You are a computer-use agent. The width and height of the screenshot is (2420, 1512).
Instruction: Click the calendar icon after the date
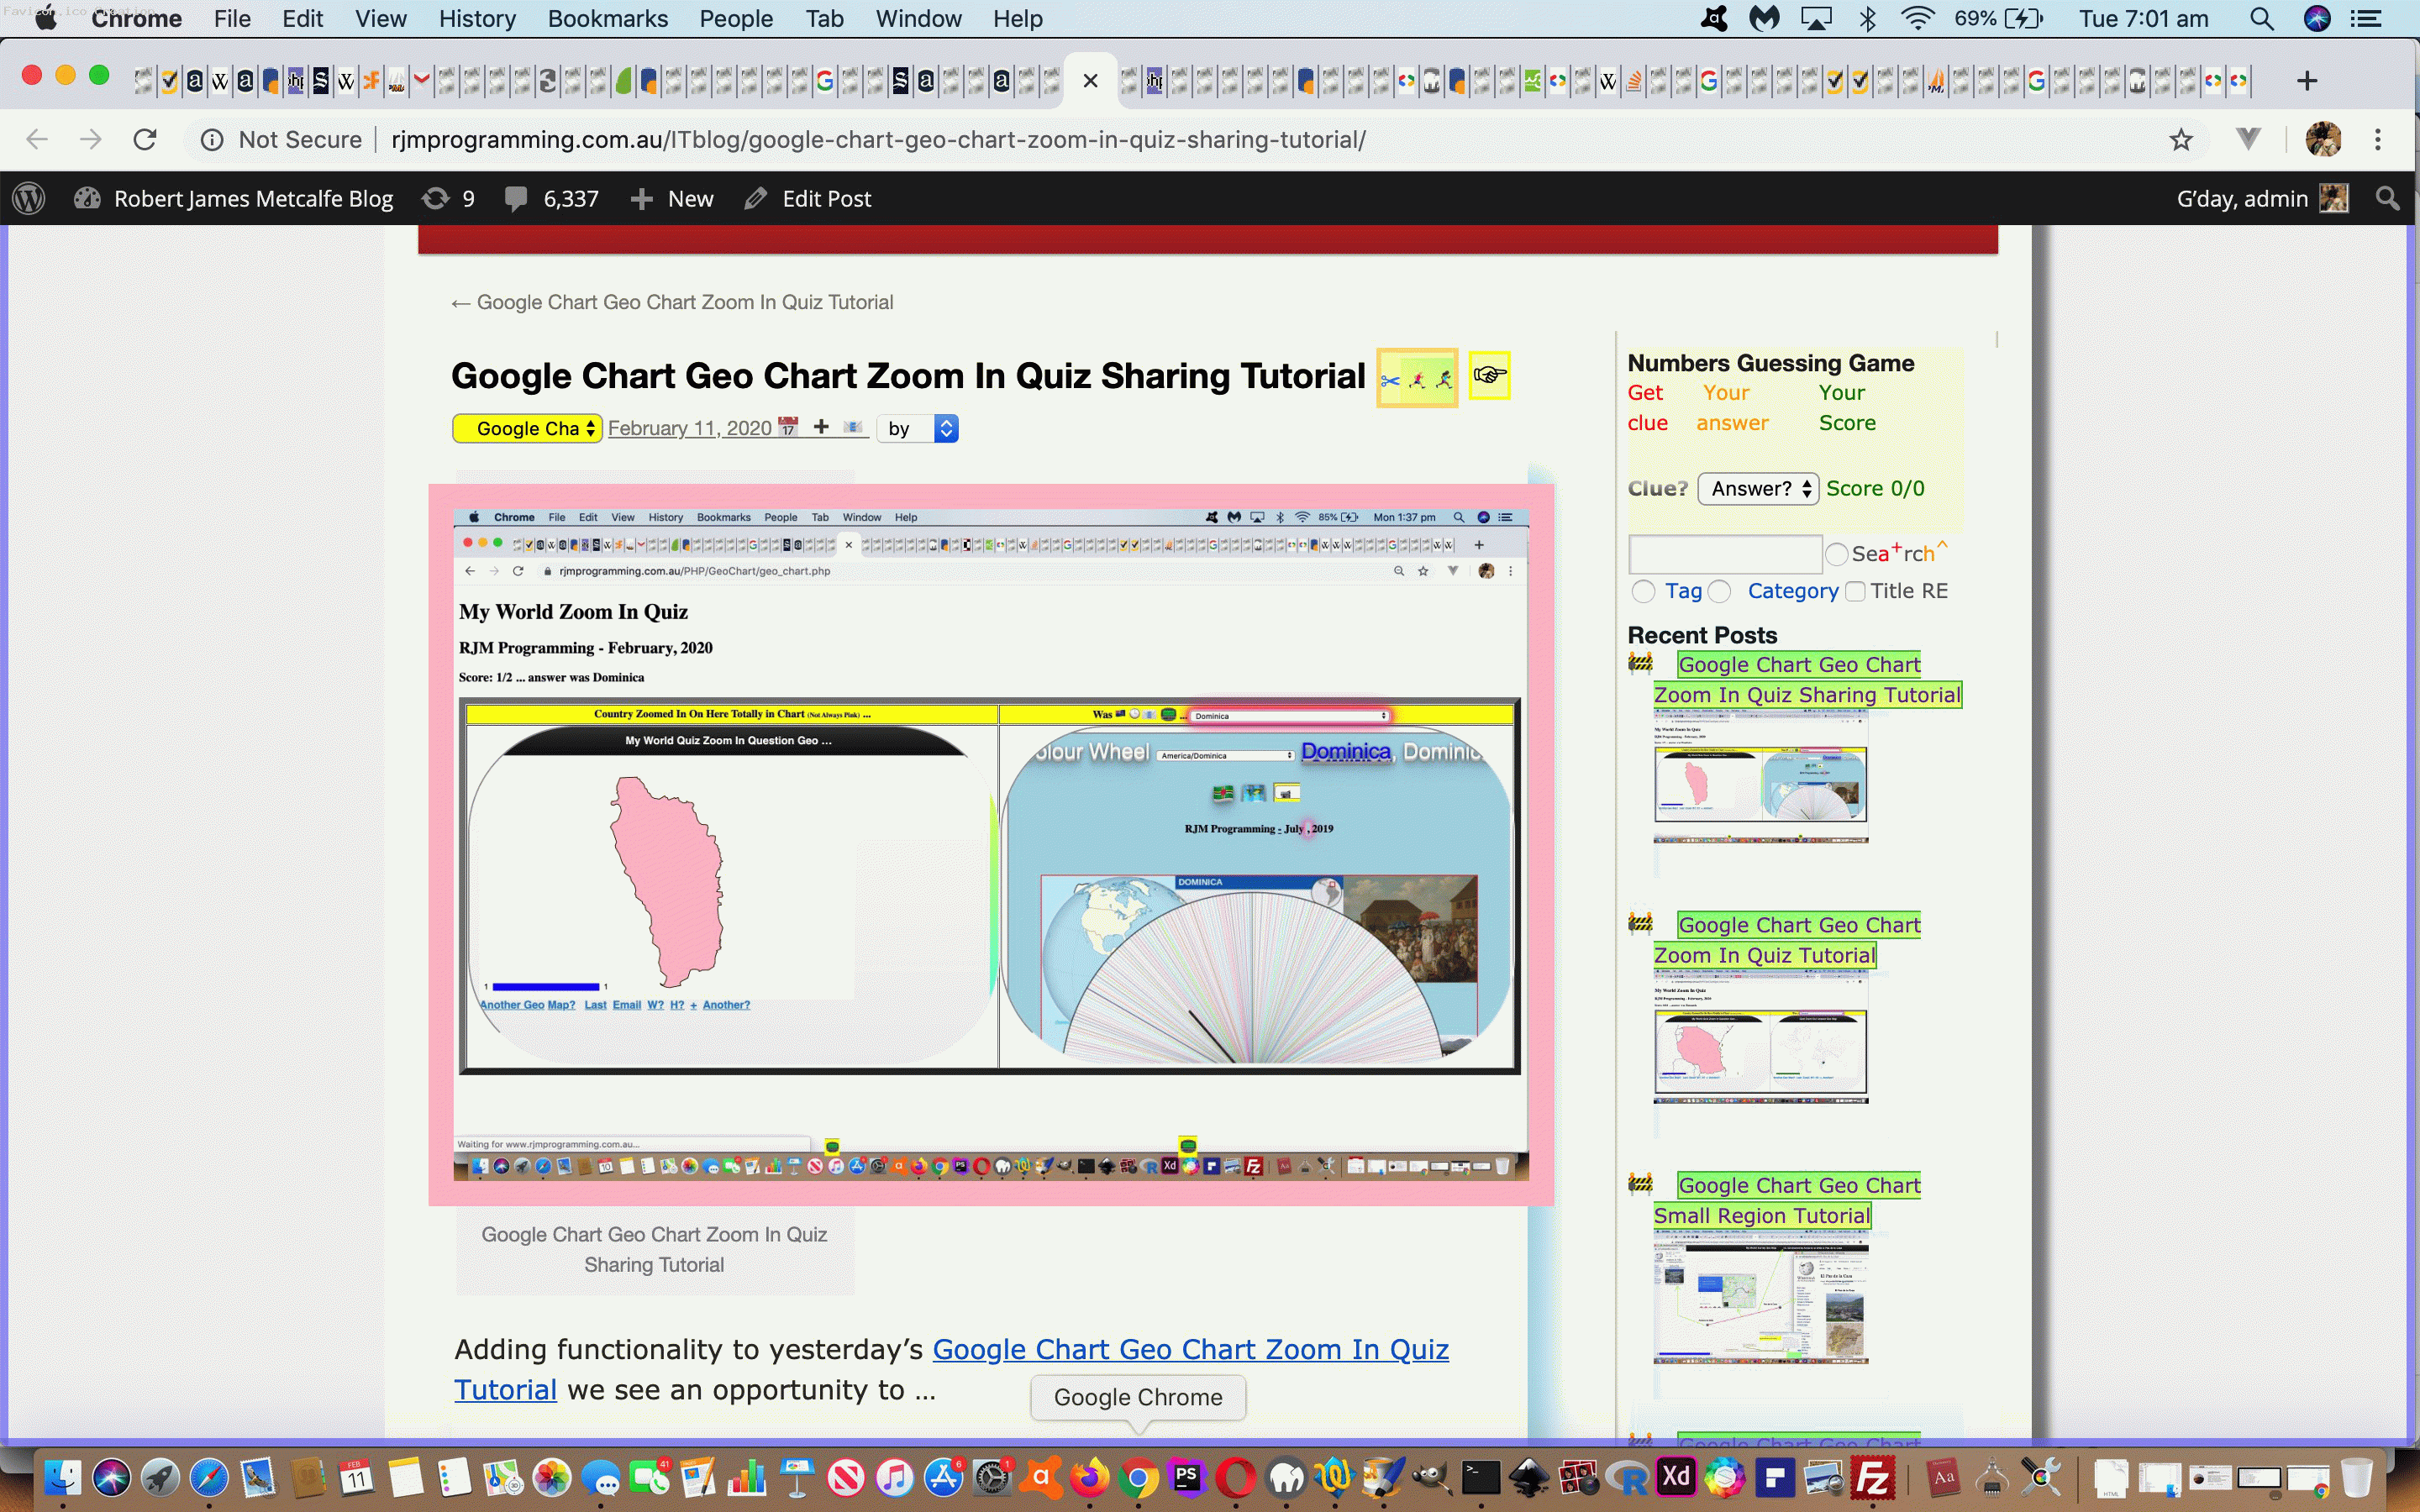[788, 427]
